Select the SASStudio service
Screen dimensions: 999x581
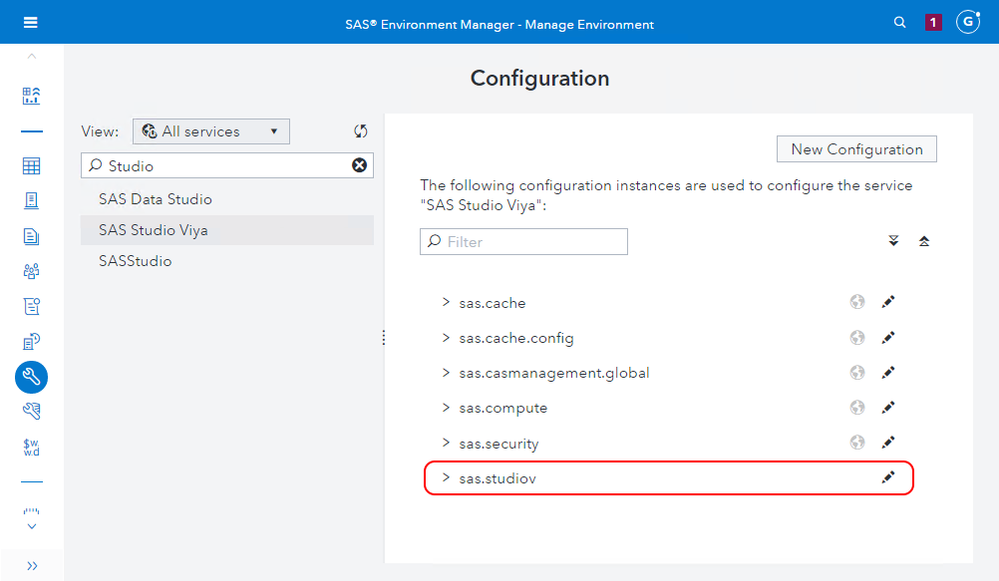135,261
